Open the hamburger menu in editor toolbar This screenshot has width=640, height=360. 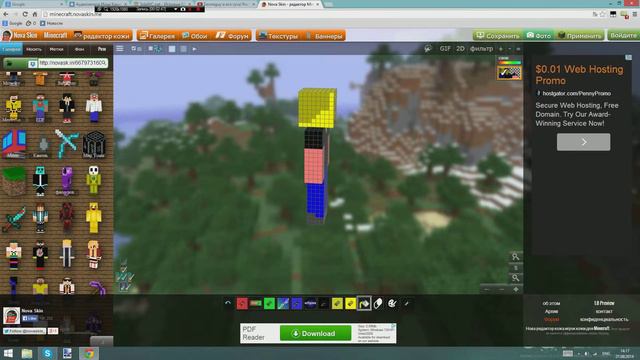120,49
